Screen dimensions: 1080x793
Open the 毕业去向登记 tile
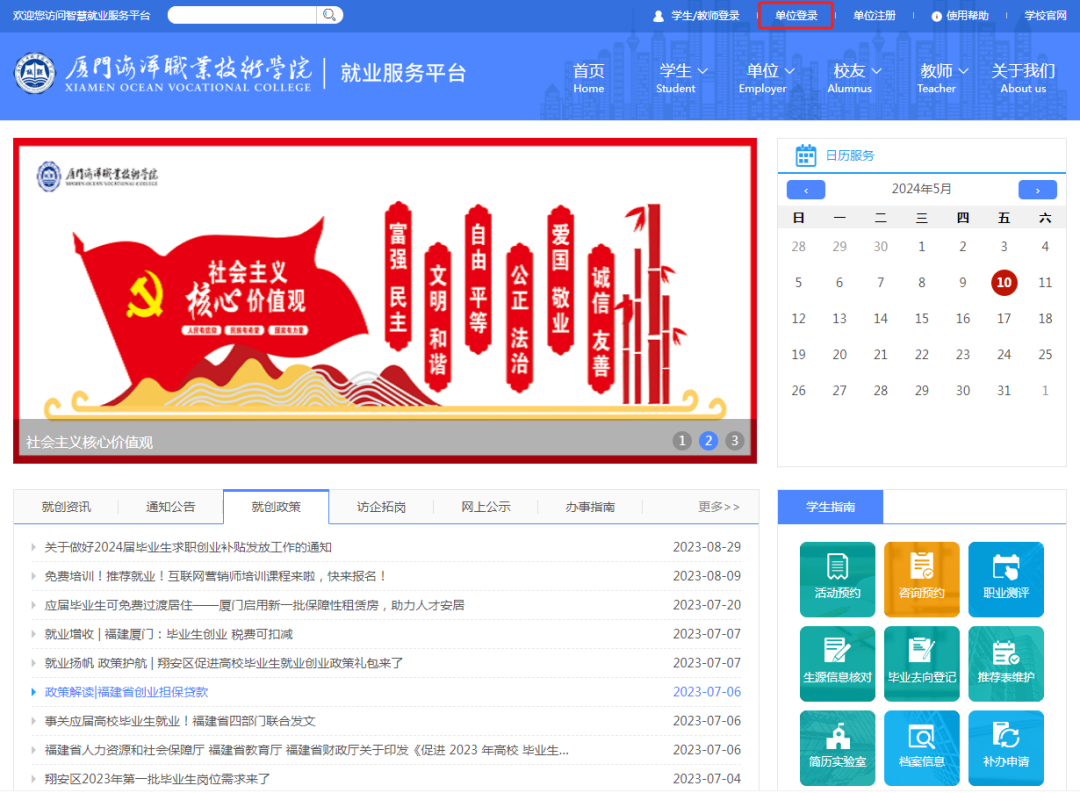pyautogui.click(x=921, y=663)
